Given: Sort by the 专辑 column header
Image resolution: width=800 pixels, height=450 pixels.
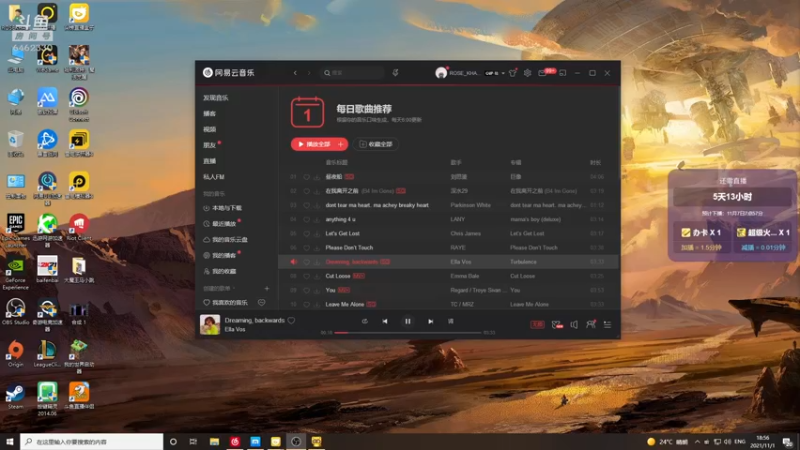Looking at the screenshot, I should coord(516,163).
